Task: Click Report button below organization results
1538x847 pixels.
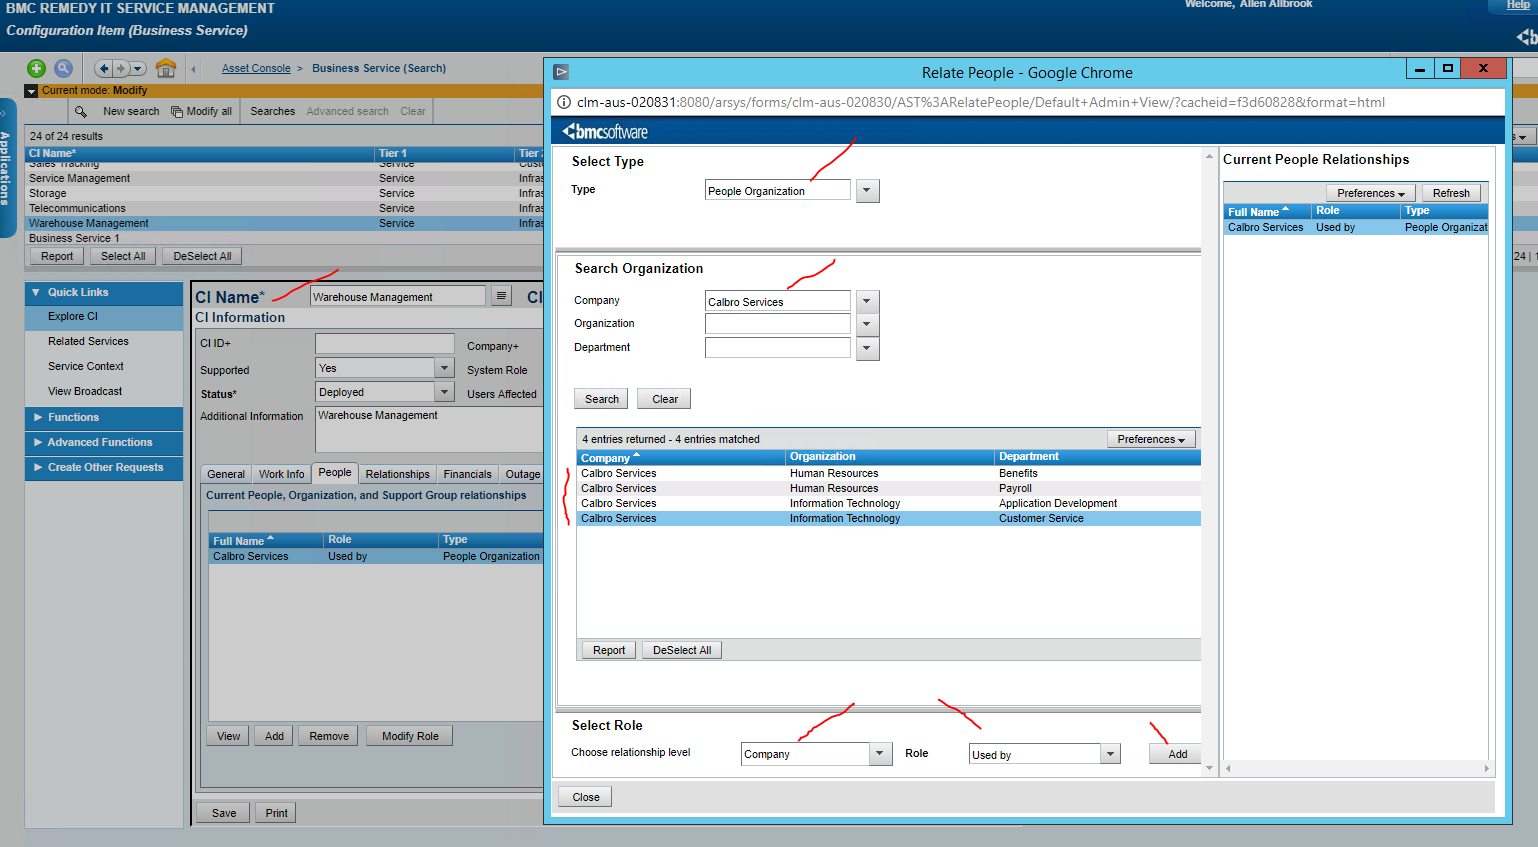Action: pyautogui.click(x=609, y=650)
